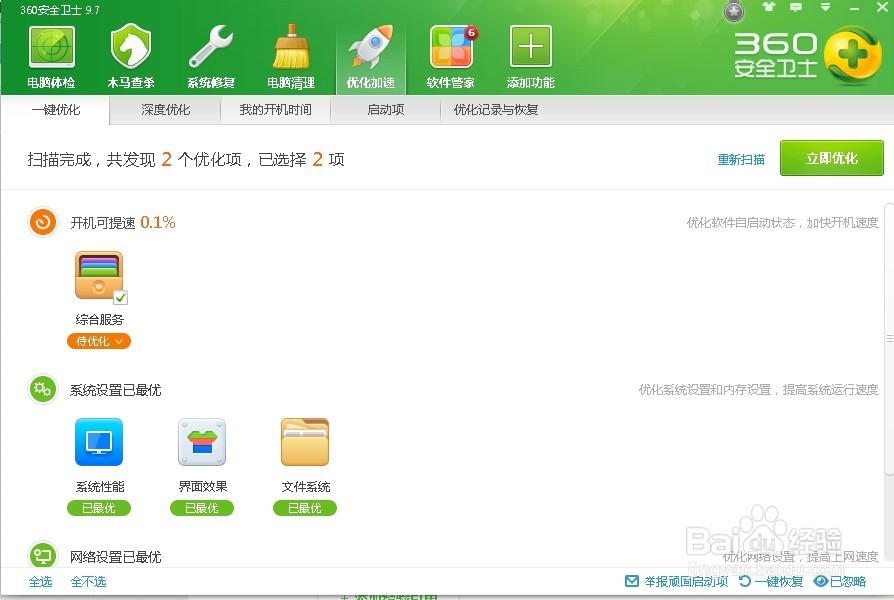The image size is (894, 600).
Task: Click the 系统性能 monitor icon
Action: [x=99, y=442]
